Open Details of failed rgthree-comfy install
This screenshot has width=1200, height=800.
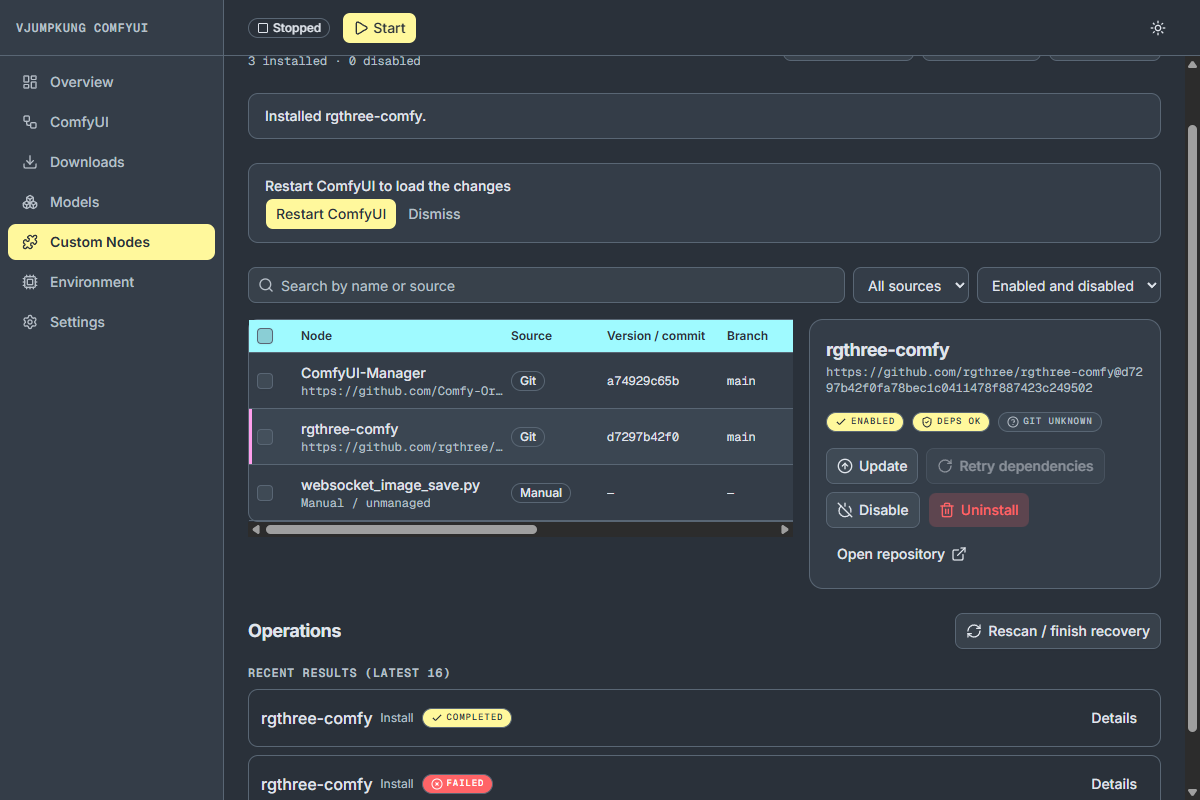1114,784
